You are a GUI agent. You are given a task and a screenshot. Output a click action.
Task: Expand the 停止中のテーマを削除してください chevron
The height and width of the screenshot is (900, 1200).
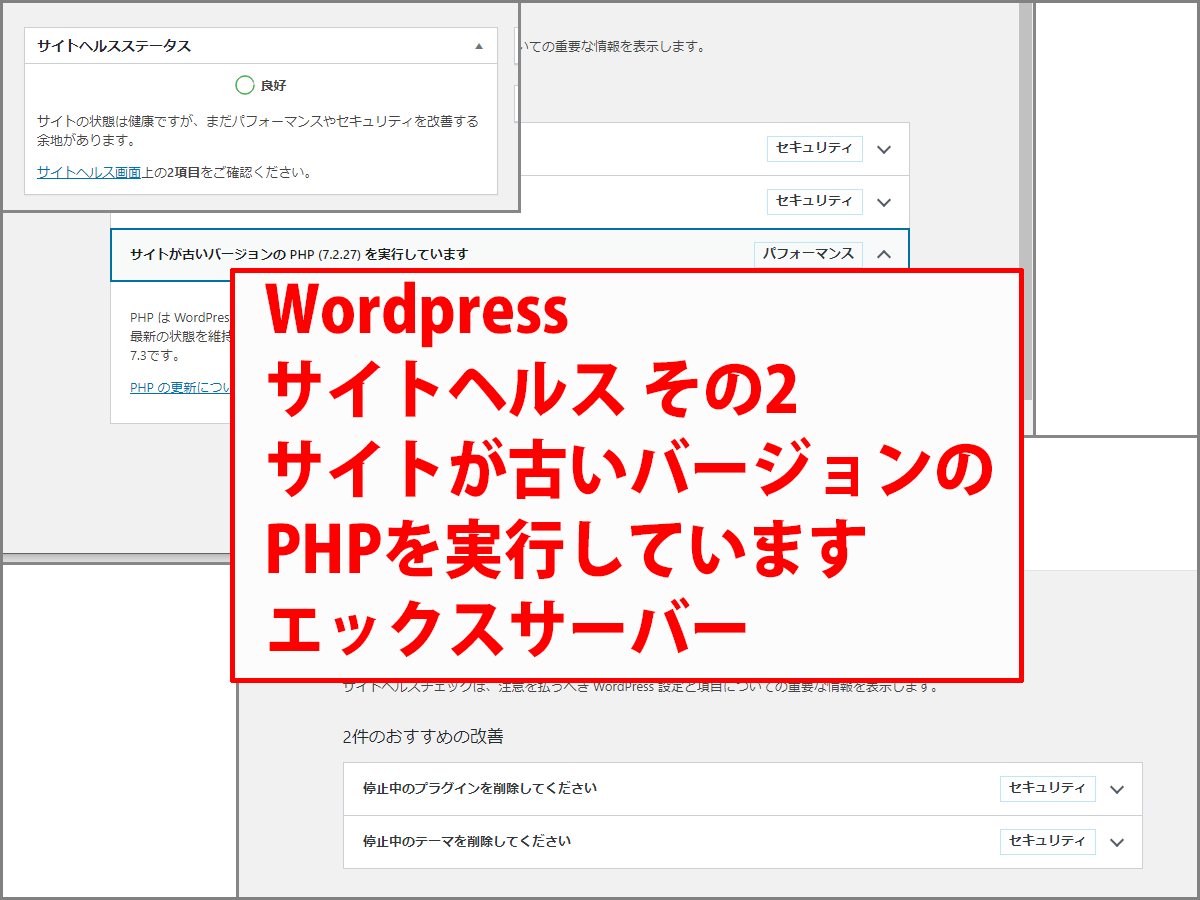coord(1117,842)
